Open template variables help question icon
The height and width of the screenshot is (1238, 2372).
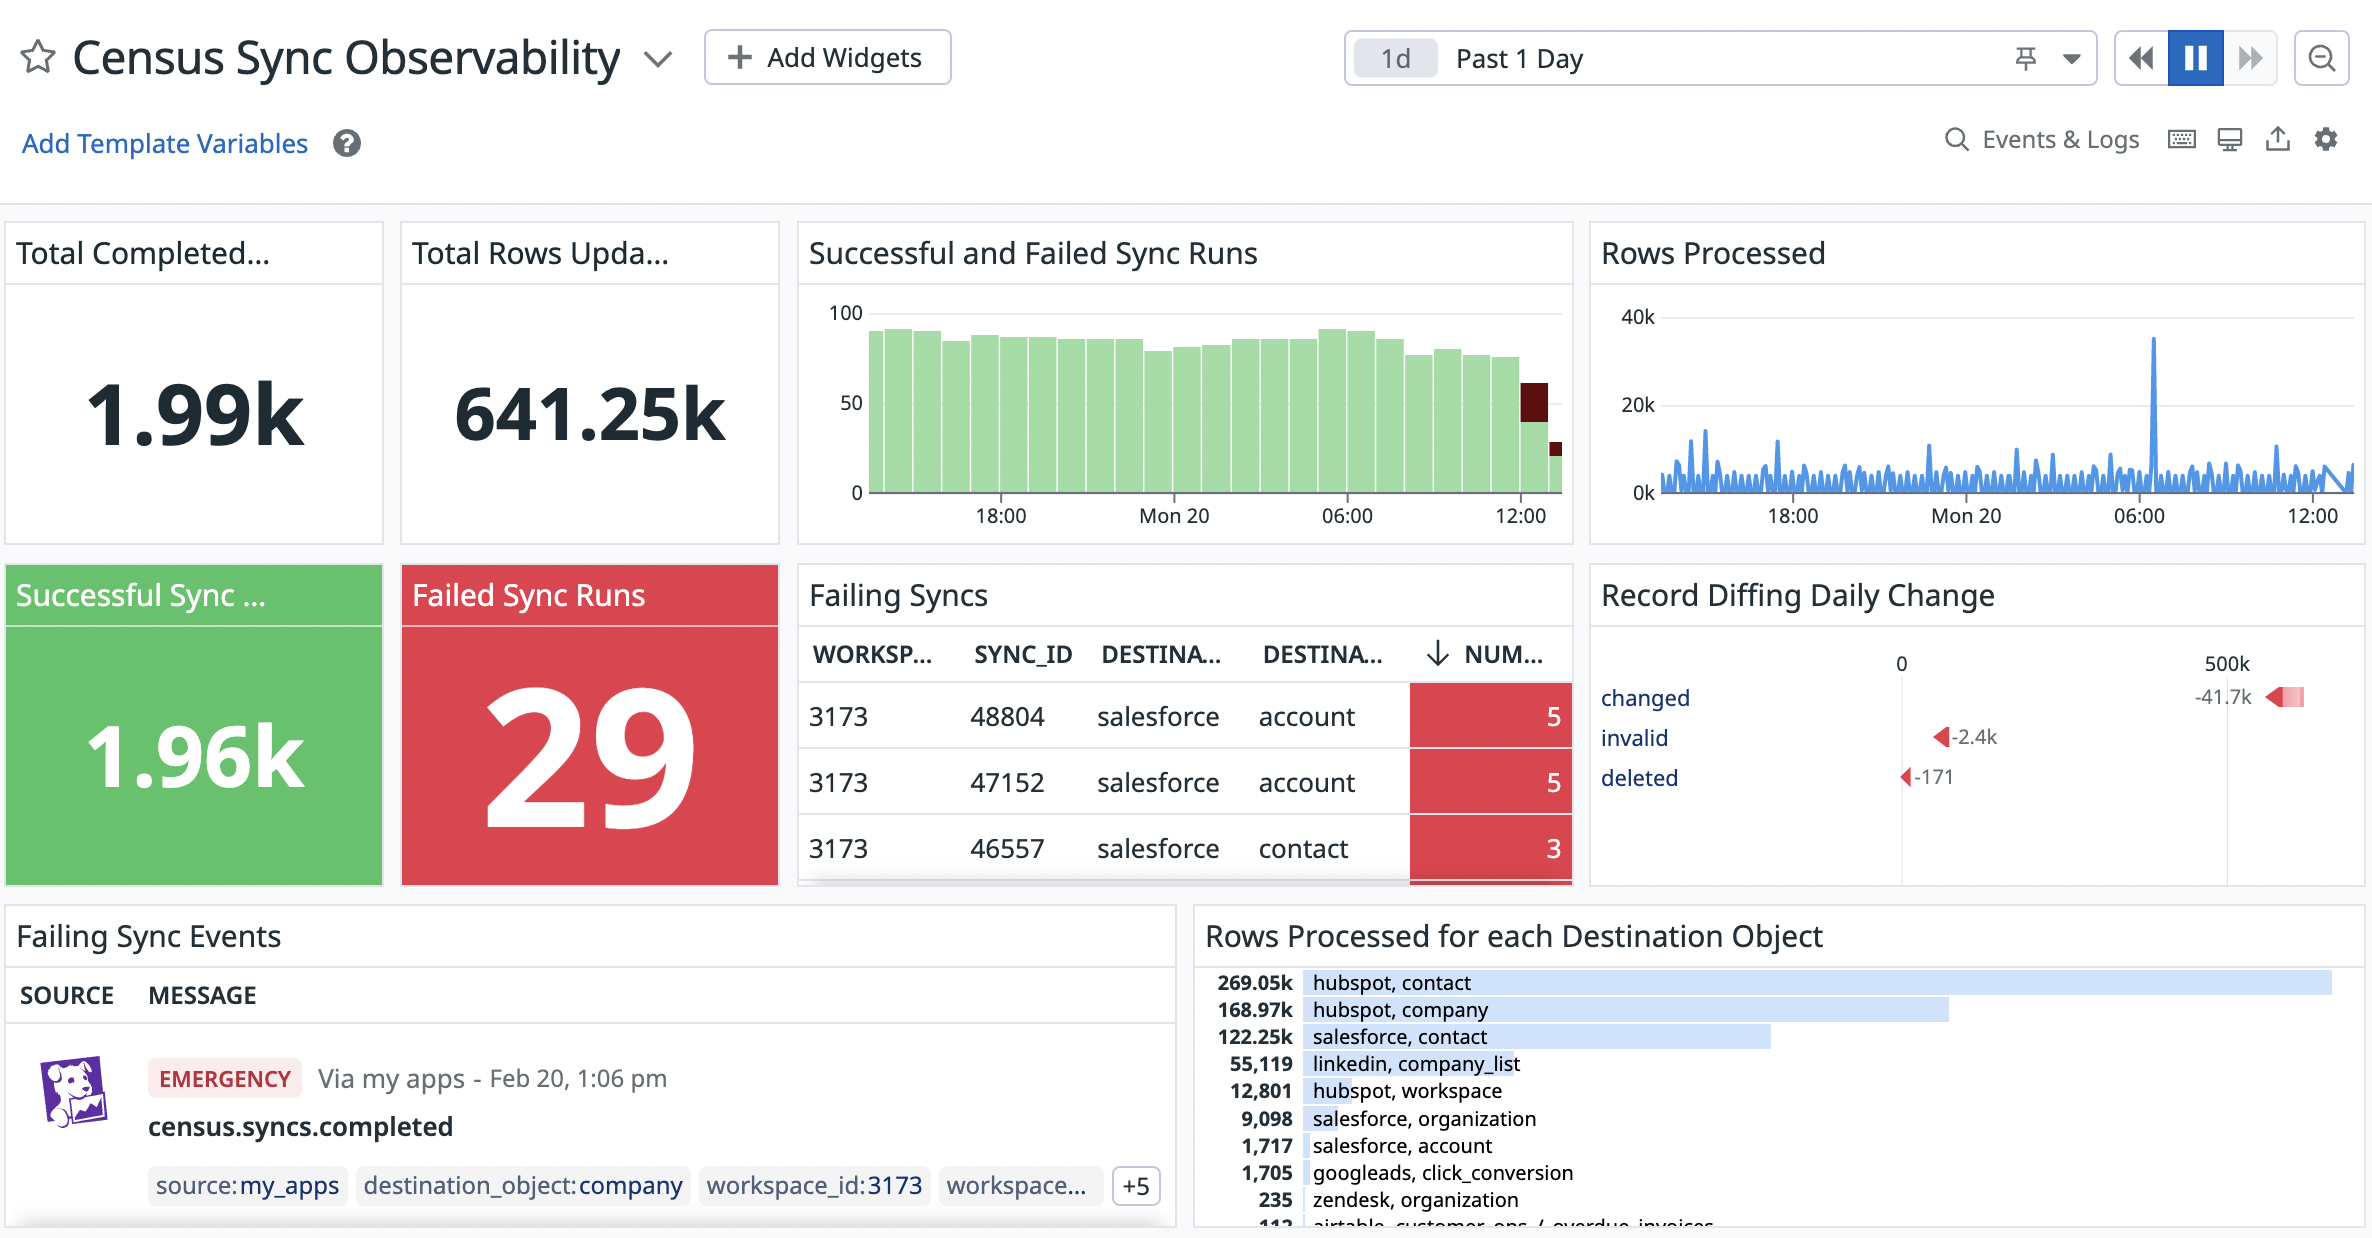(347, 144)
